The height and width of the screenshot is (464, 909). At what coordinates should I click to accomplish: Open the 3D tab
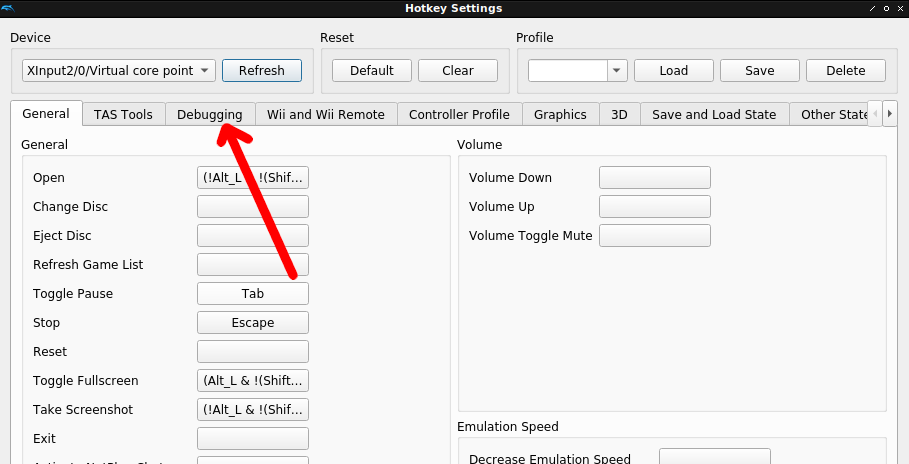point(619,115)
